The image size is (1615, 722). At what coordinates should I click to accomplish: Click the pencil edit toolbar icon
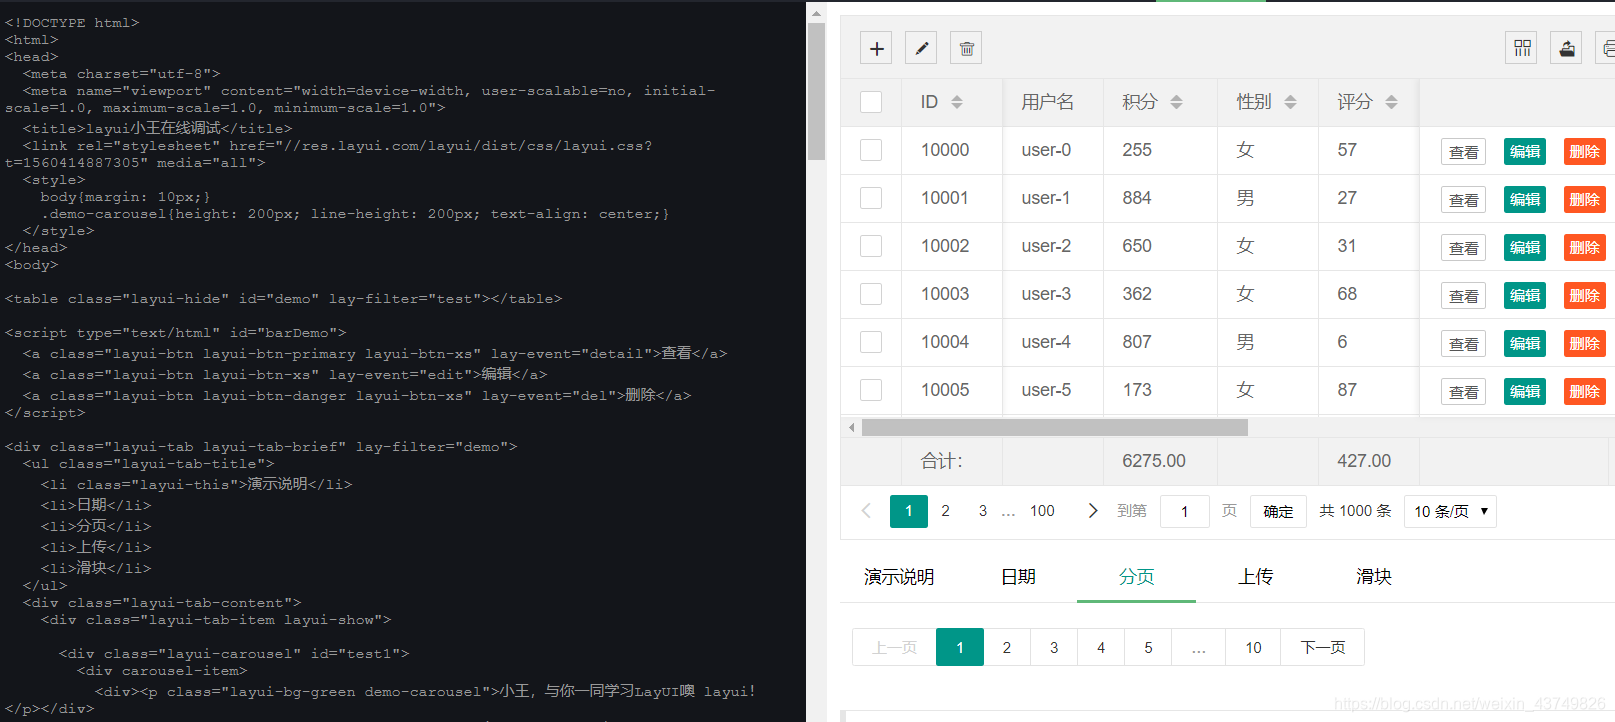point(921,48)
